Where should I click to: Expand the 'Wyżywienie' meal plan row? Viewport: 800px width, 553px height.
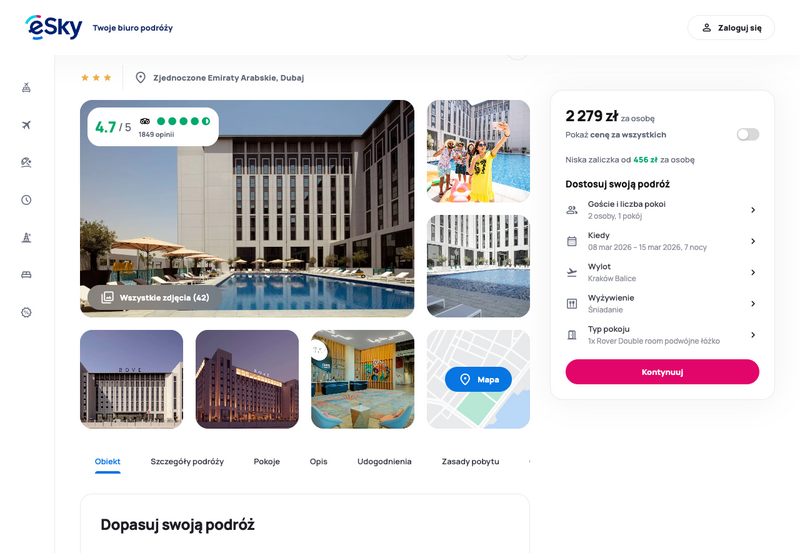(662, 304)
